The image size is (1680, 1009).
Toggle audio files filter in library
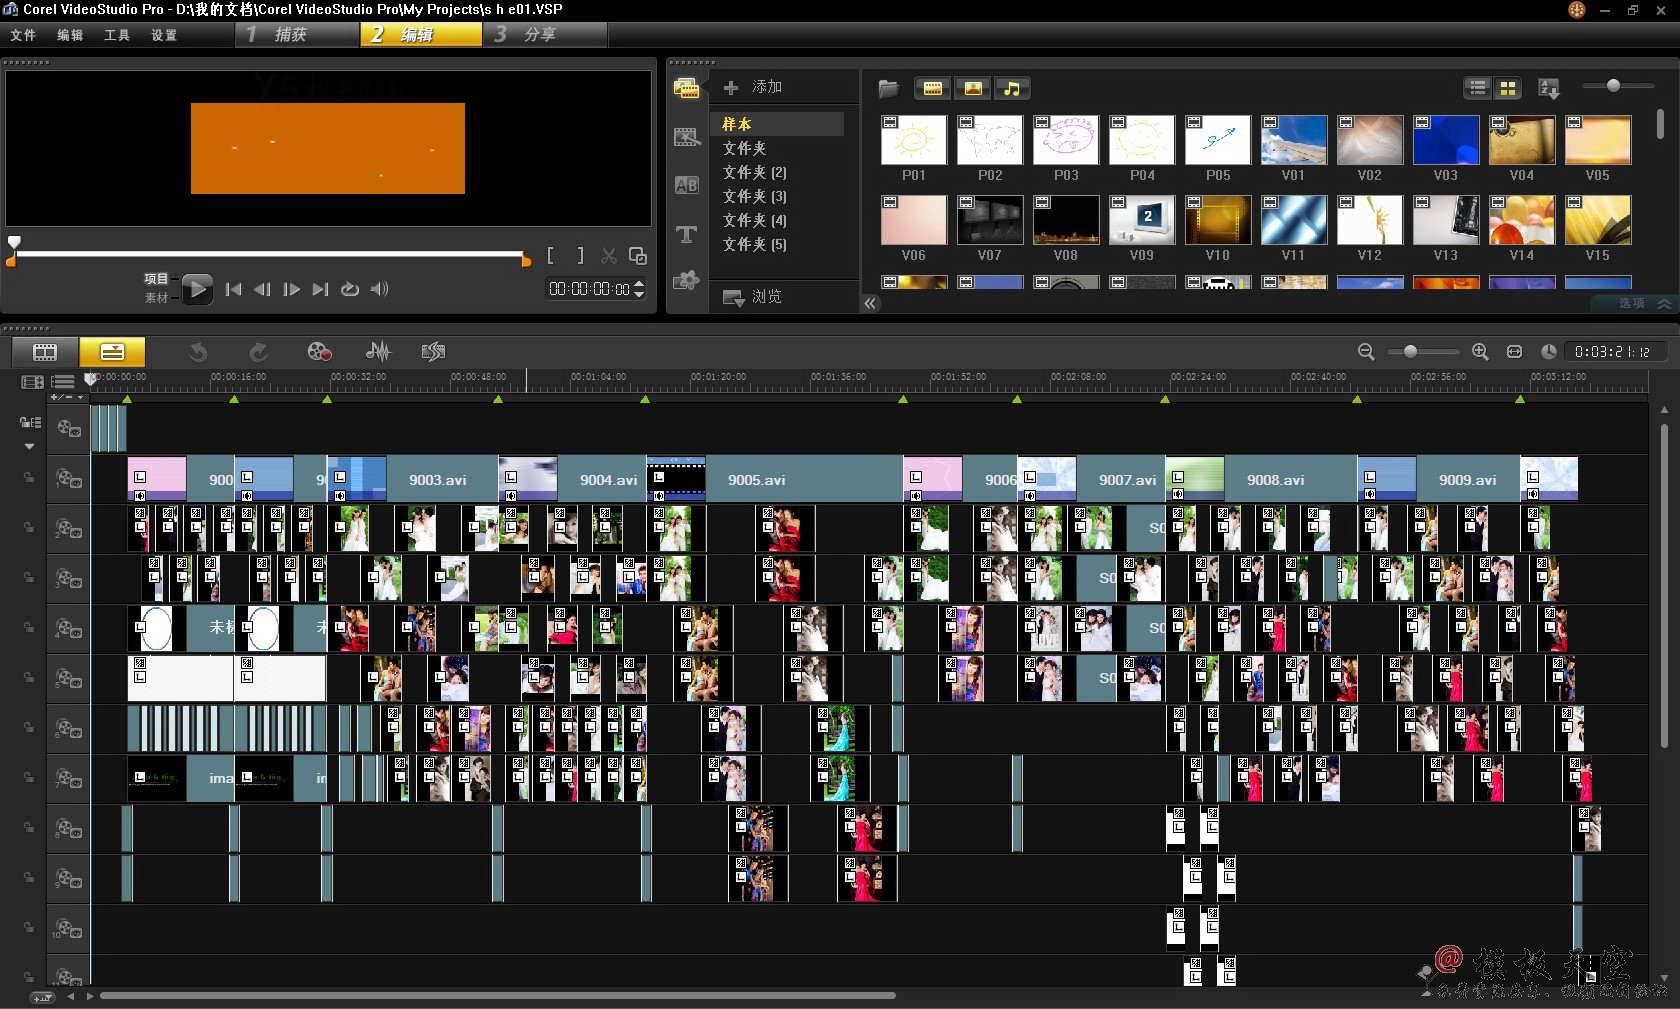[1012, 88]
